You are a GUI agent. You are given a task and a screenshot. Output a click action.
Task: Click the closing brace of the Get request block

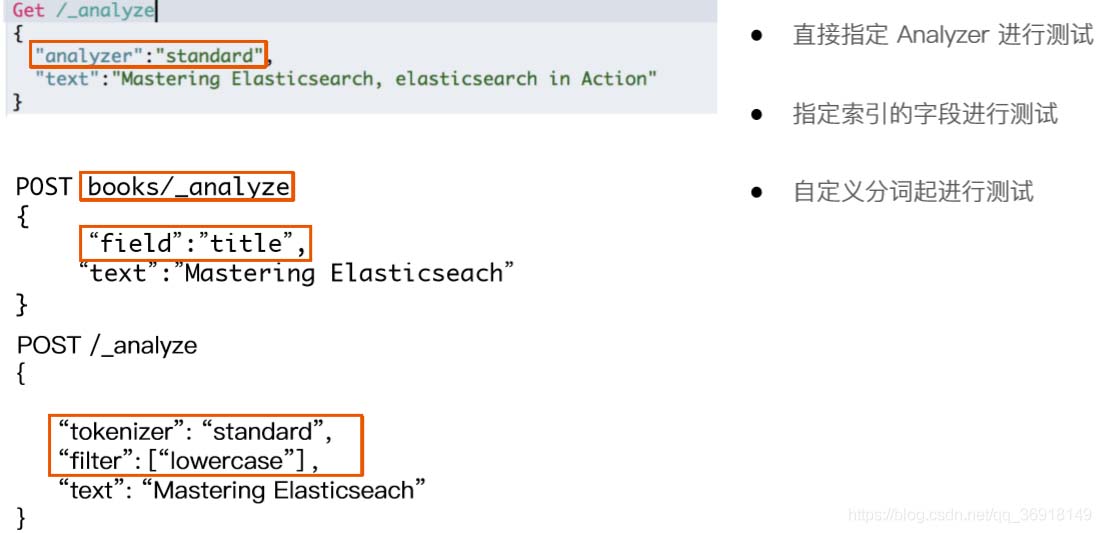point(16,102)
